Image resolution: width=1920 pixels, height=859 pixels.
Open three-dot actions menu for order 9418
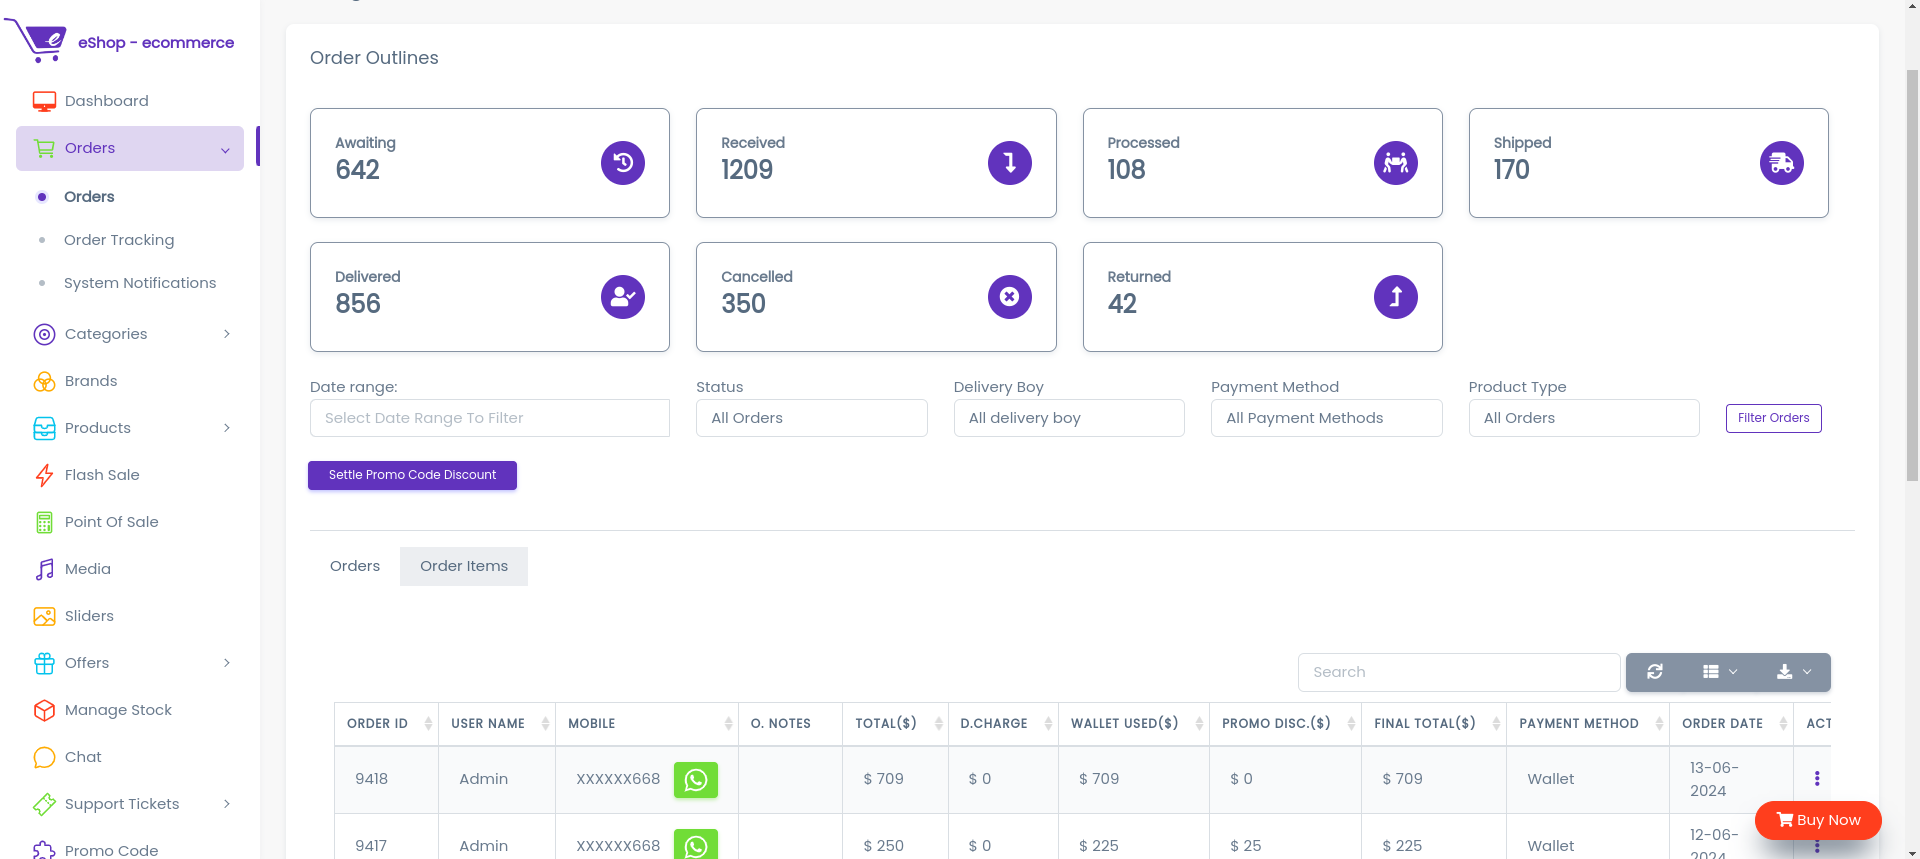tap(1816, 779)
